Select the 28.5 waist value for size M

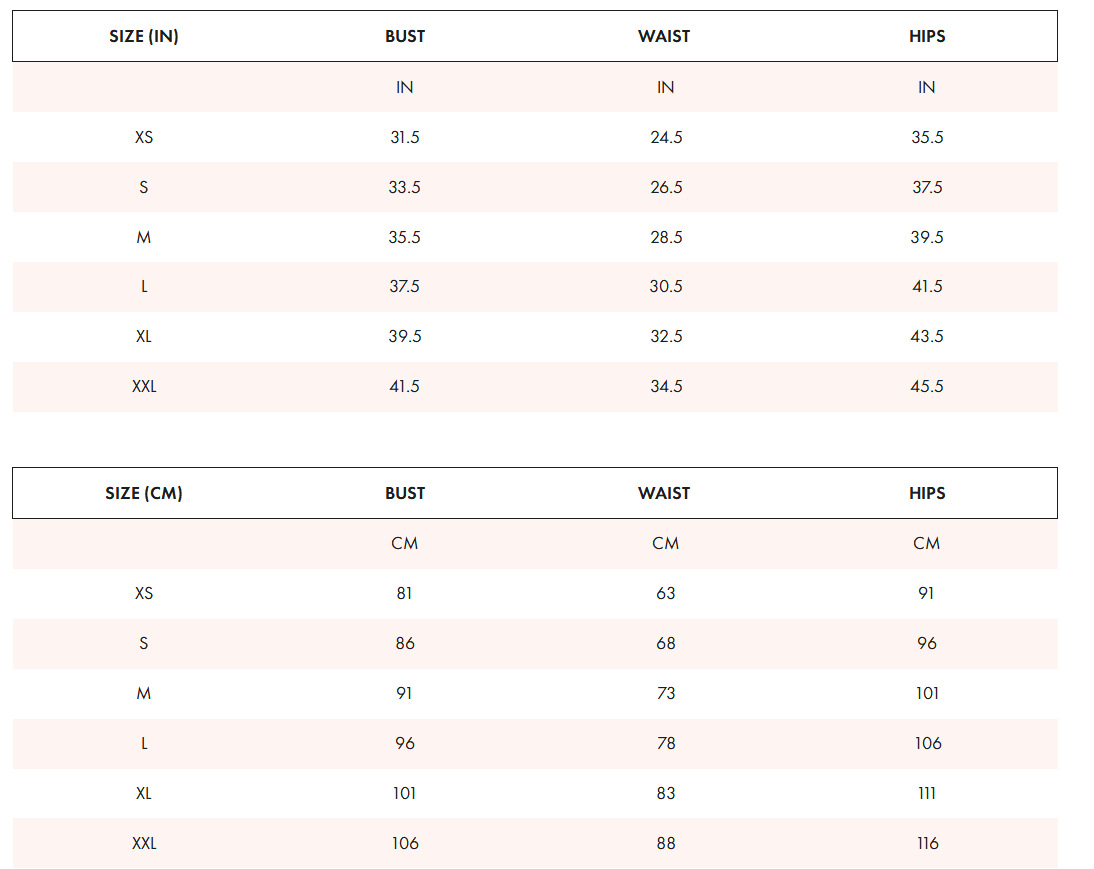(666, 238)
